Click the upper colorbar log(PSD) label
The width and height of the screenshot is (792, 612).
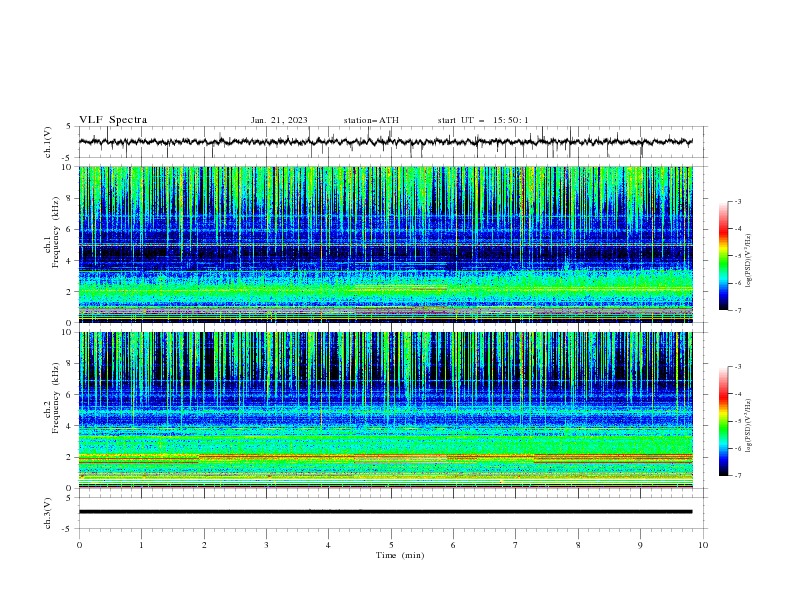coord(748,261)
